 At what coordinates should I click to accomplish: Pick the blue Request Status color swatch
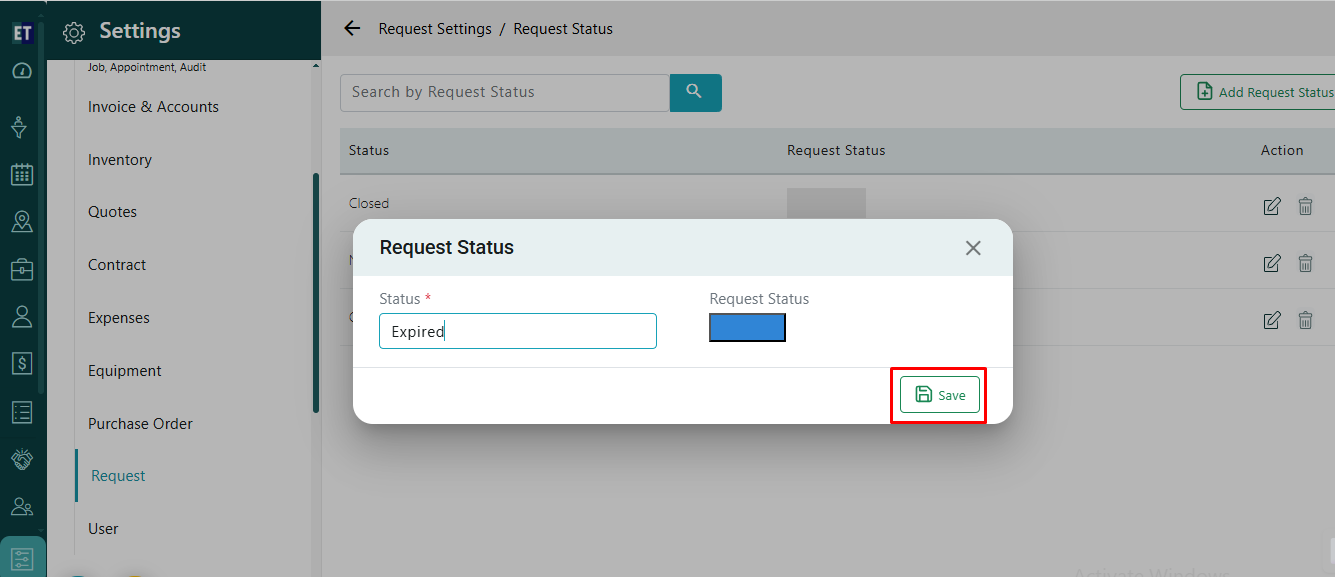[747, 328]
